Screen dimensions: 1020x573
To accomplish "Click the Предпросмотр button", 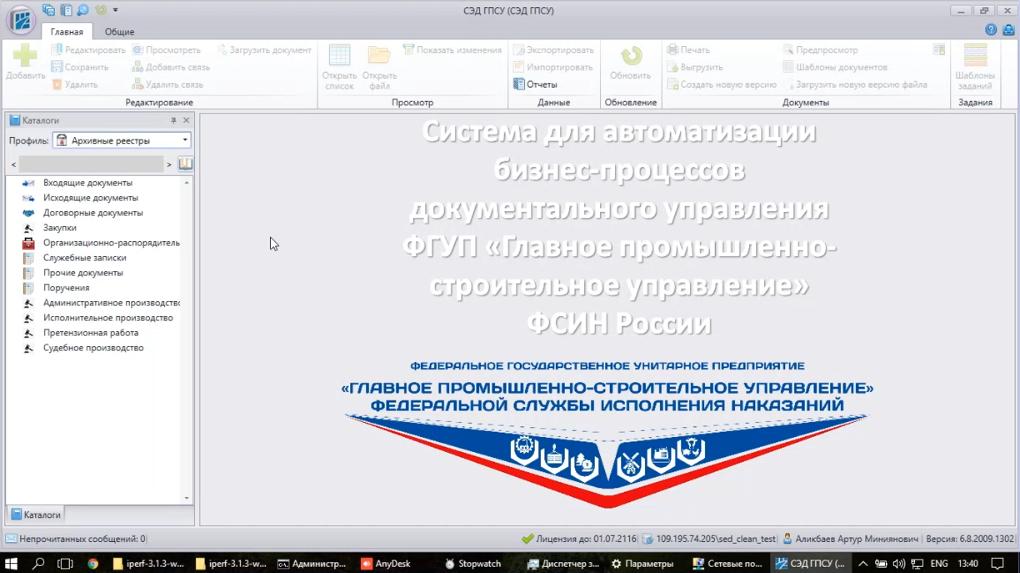I will 820,50.
